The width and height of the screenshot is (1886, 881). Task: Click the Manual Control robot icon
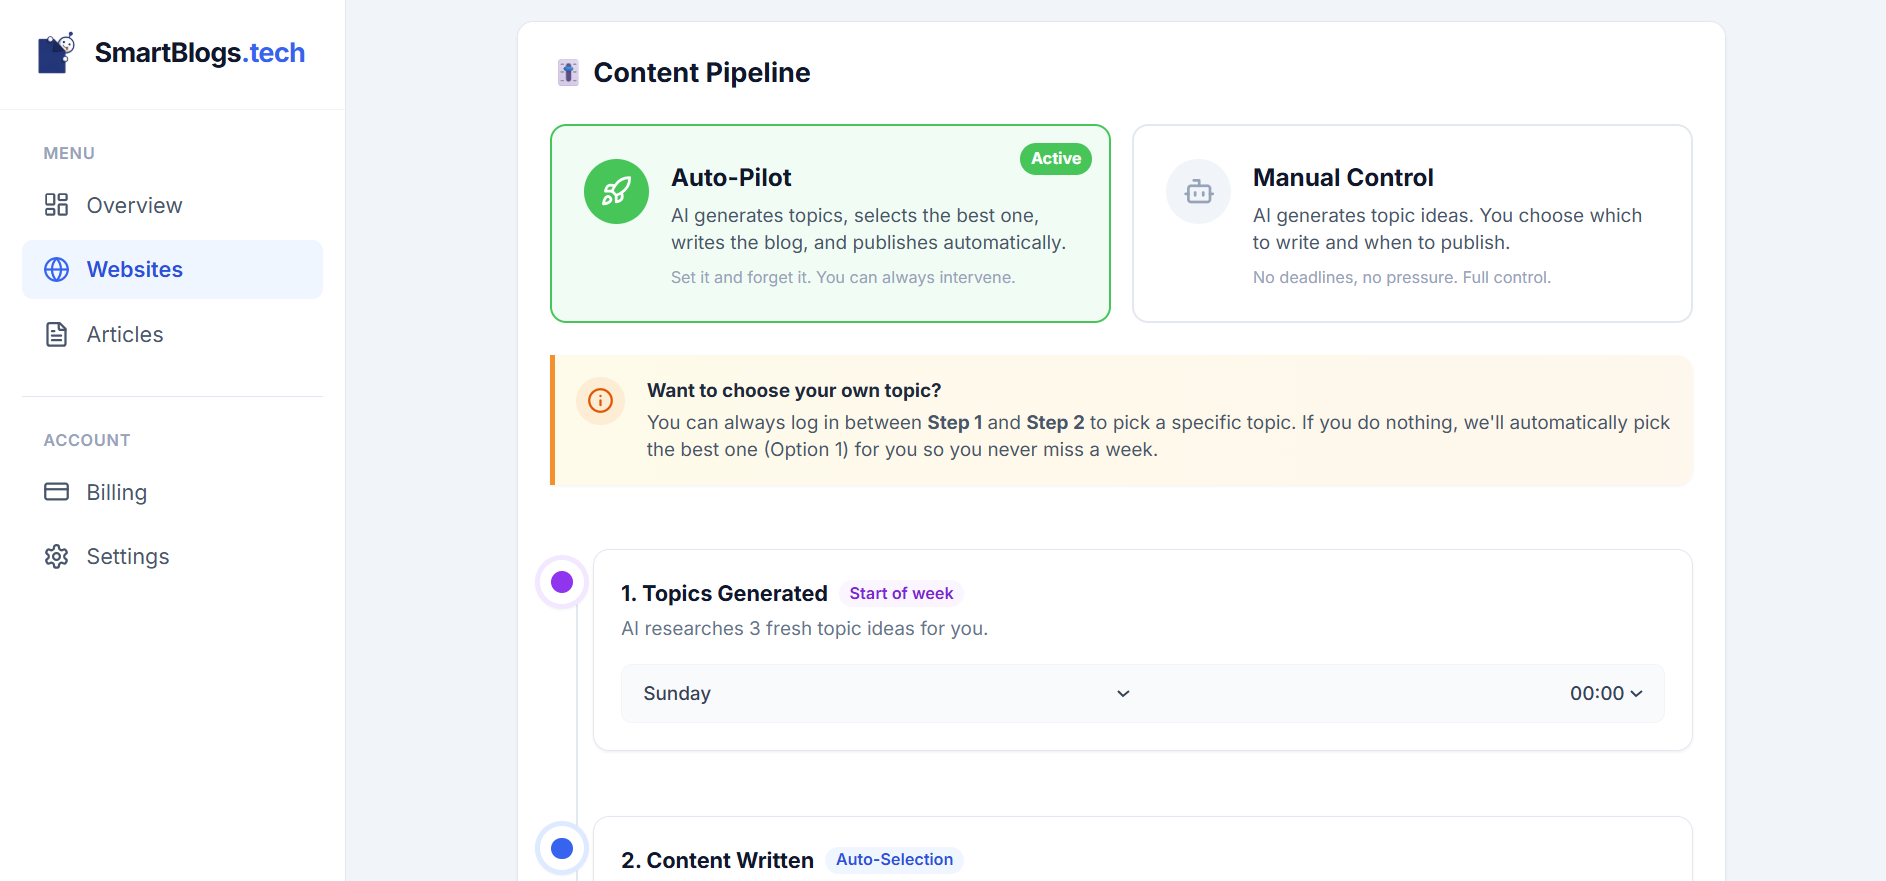click(1198, 191)
